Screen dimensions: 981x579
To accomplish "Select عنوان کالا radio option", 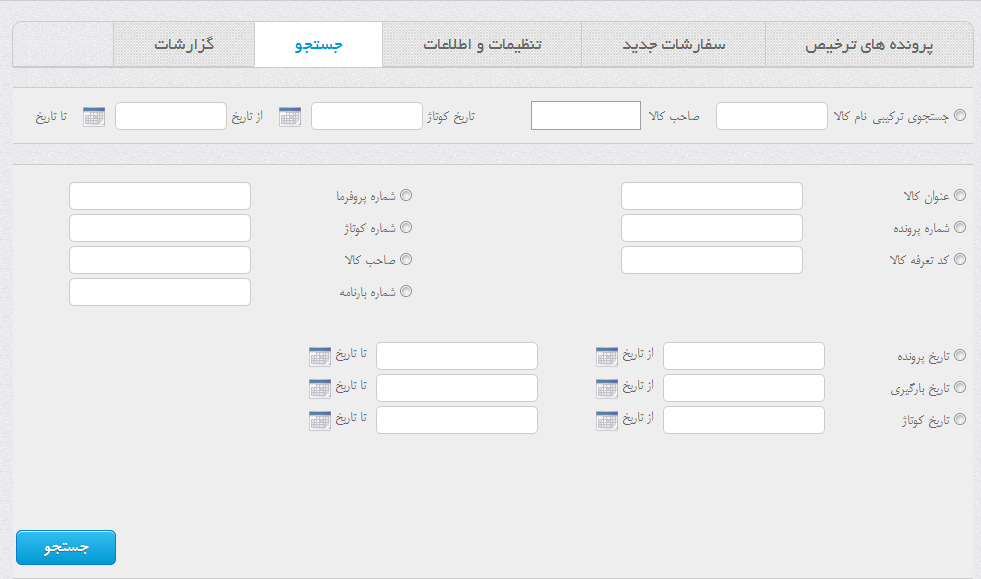I will point(960,195).
